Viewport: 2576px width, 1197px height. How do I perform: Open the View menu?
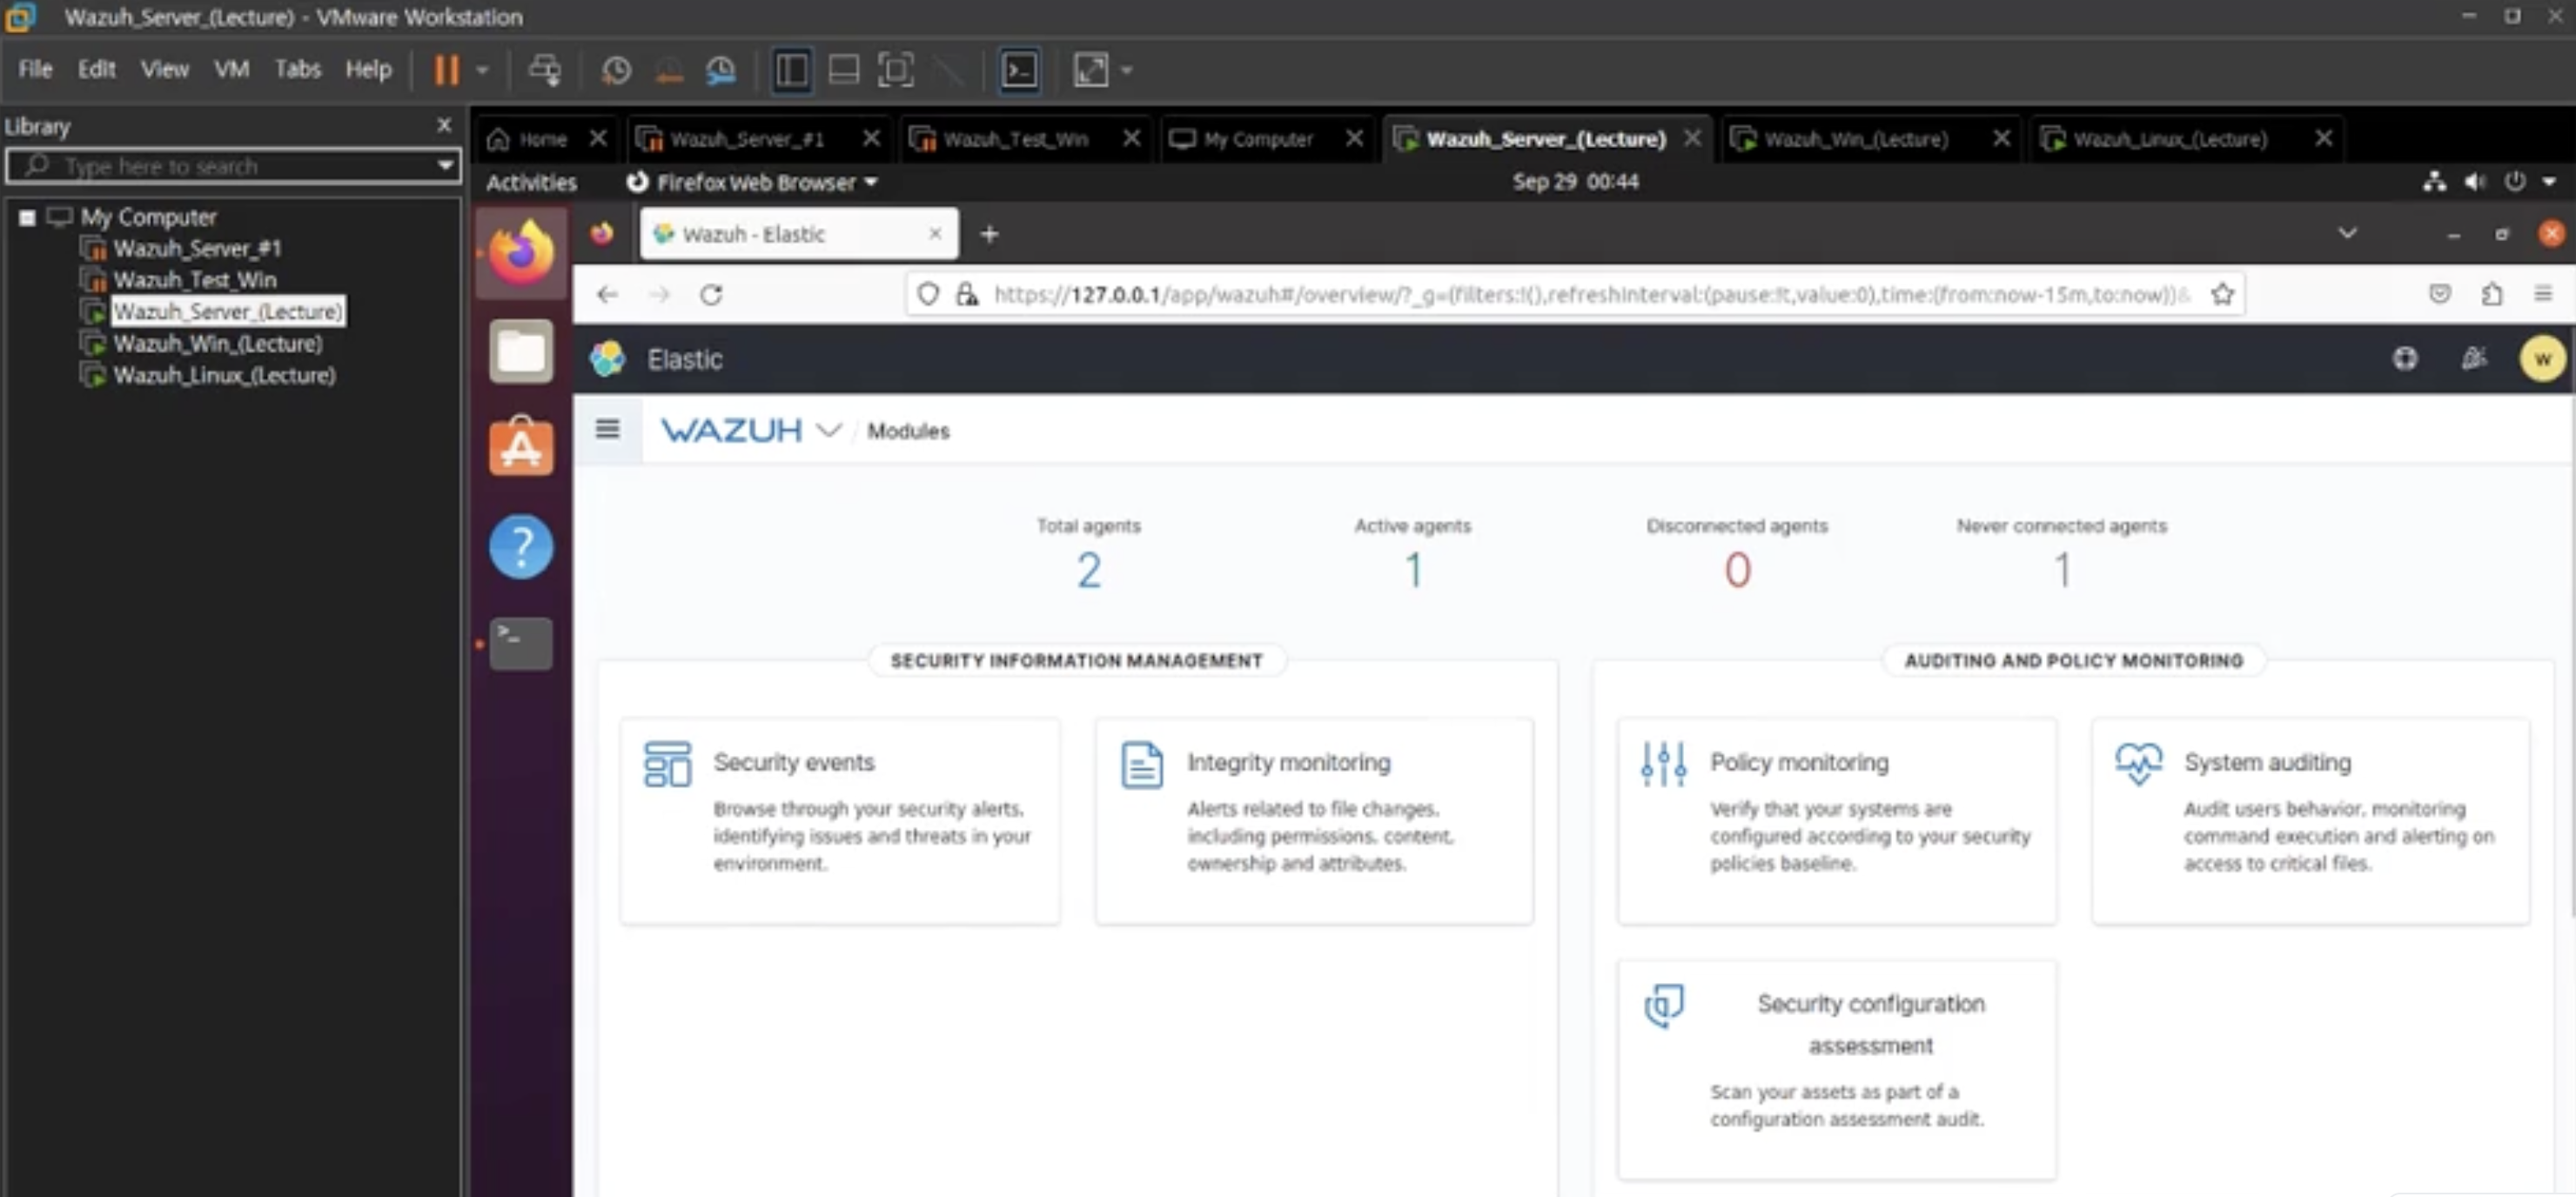tap(164, 69)
